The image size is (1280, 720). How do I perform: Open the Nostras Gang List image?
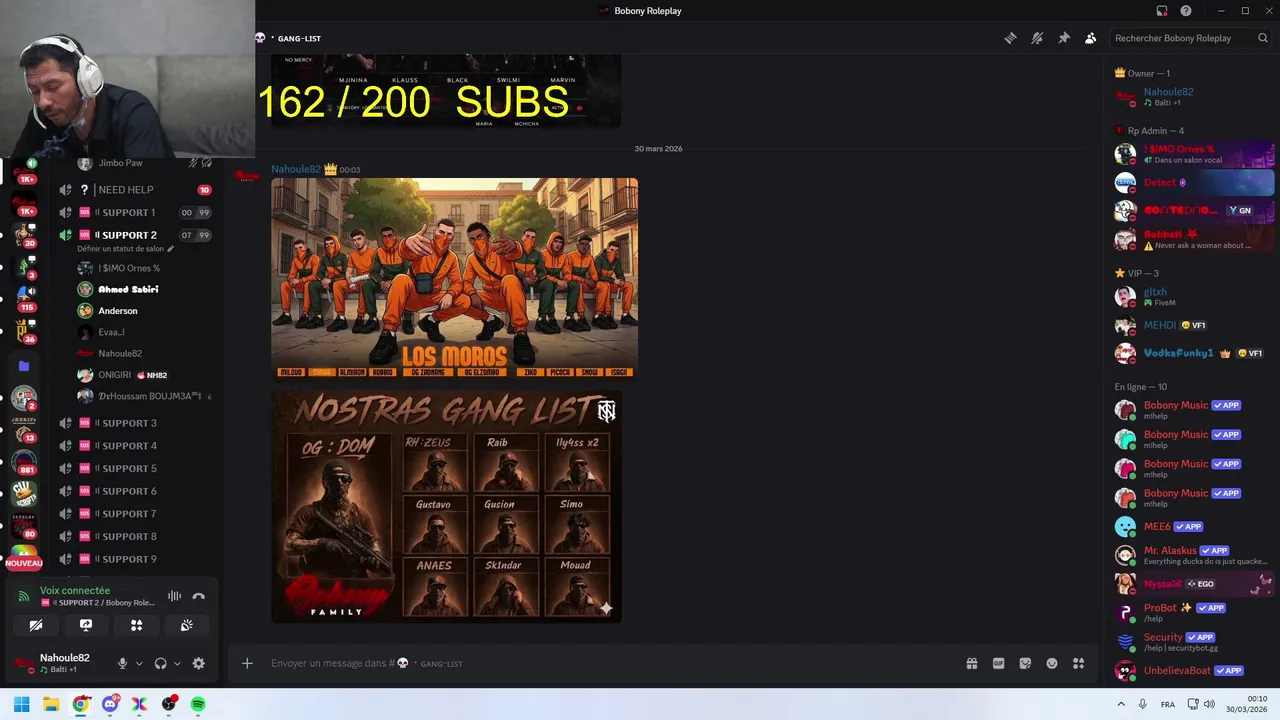[x=446, y=506]
